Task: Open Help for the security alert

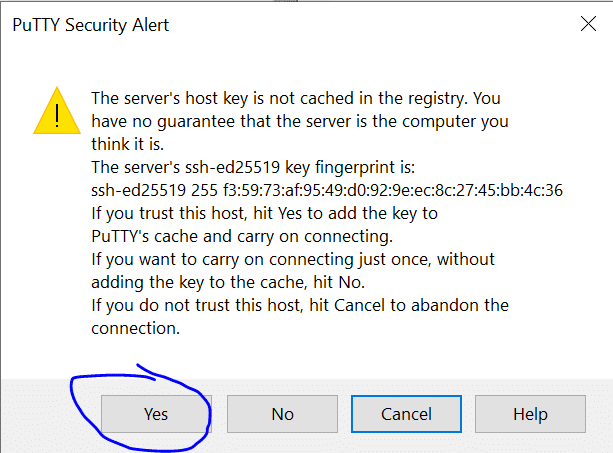Action: [x=530, y=414]
